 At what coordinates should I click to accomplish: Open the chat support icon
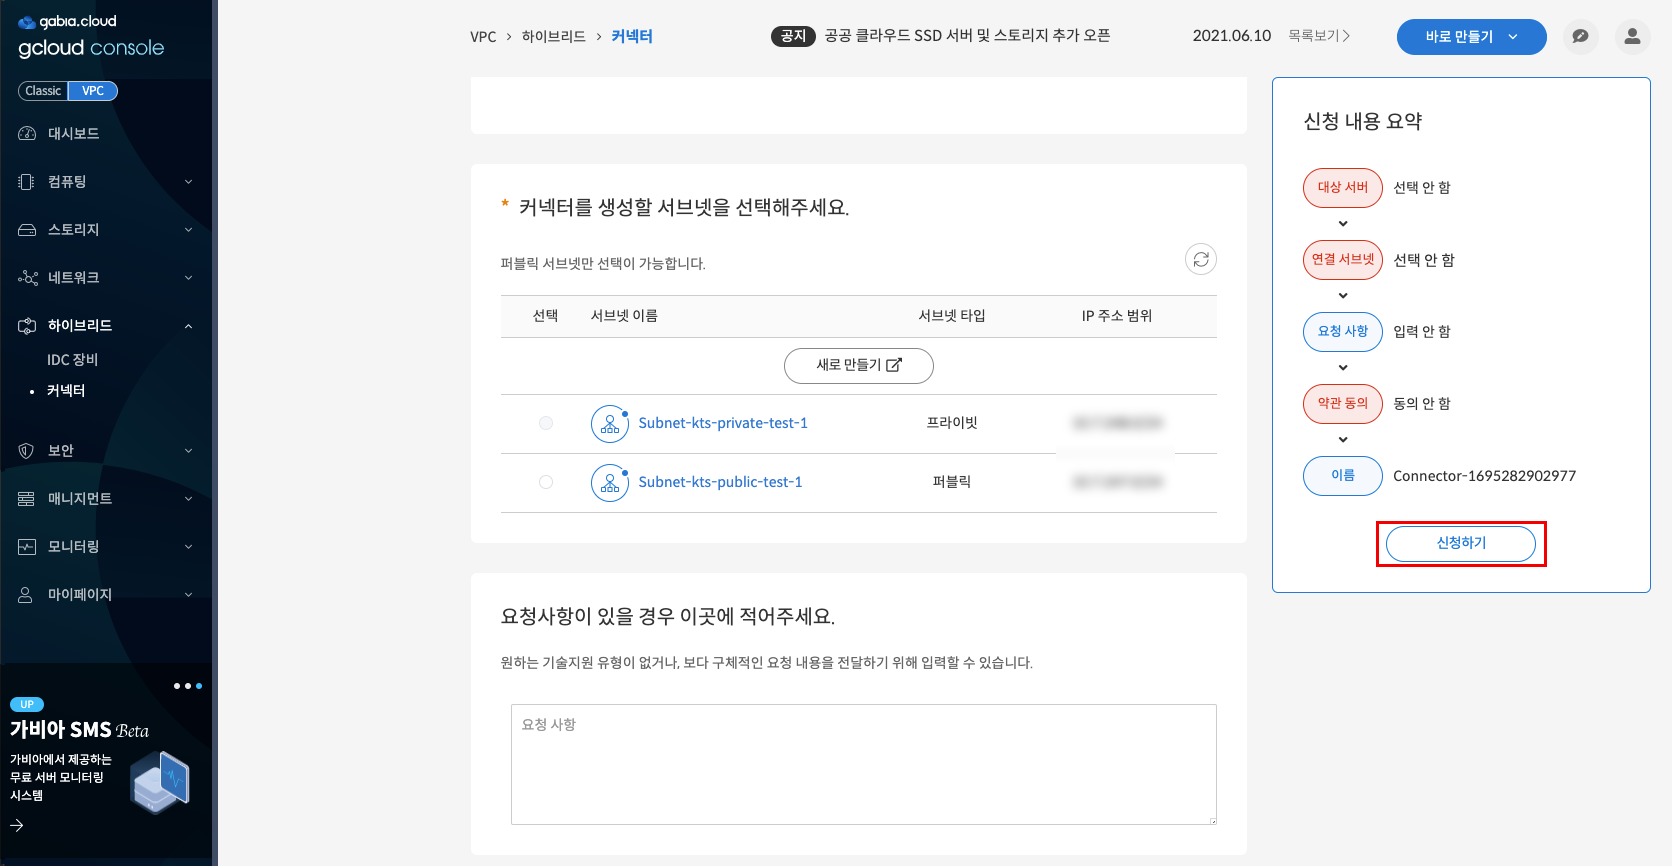[1580, 37]
